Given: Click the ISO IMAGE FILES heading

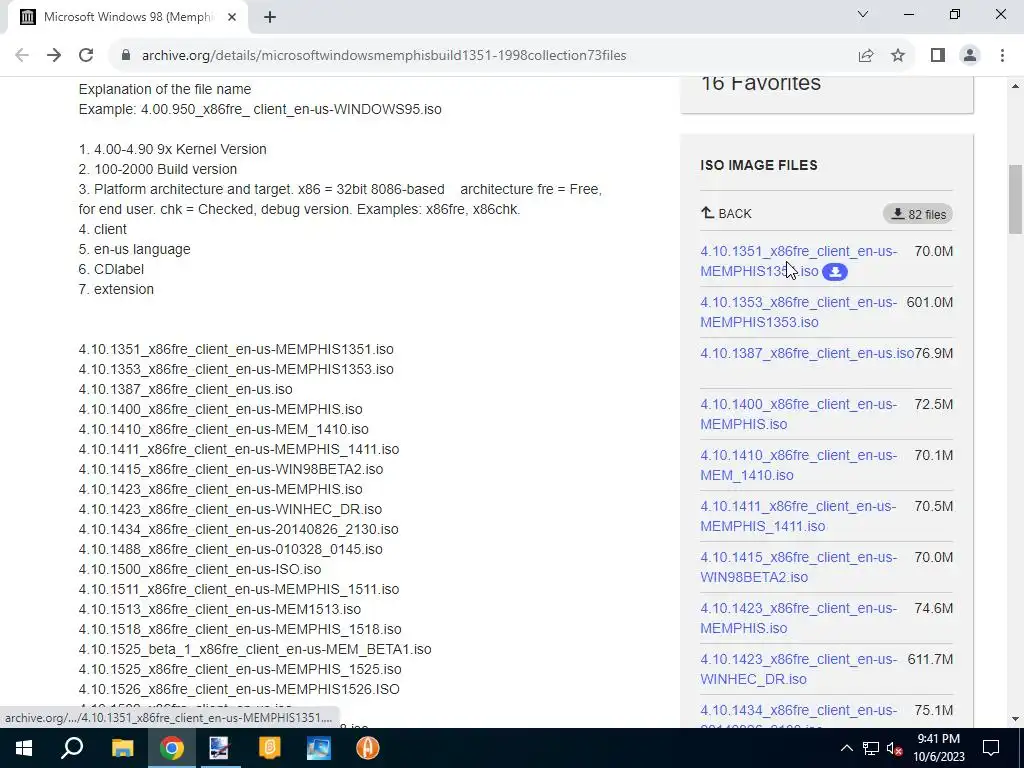Looking at the screenshot, I should (759, 165).
